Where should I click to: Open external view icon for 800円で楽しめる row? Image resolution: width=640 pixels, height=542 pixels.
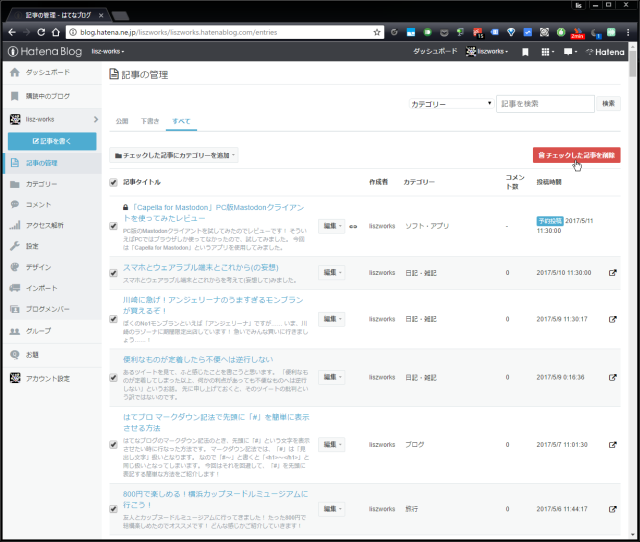click(x=613, y=509)
